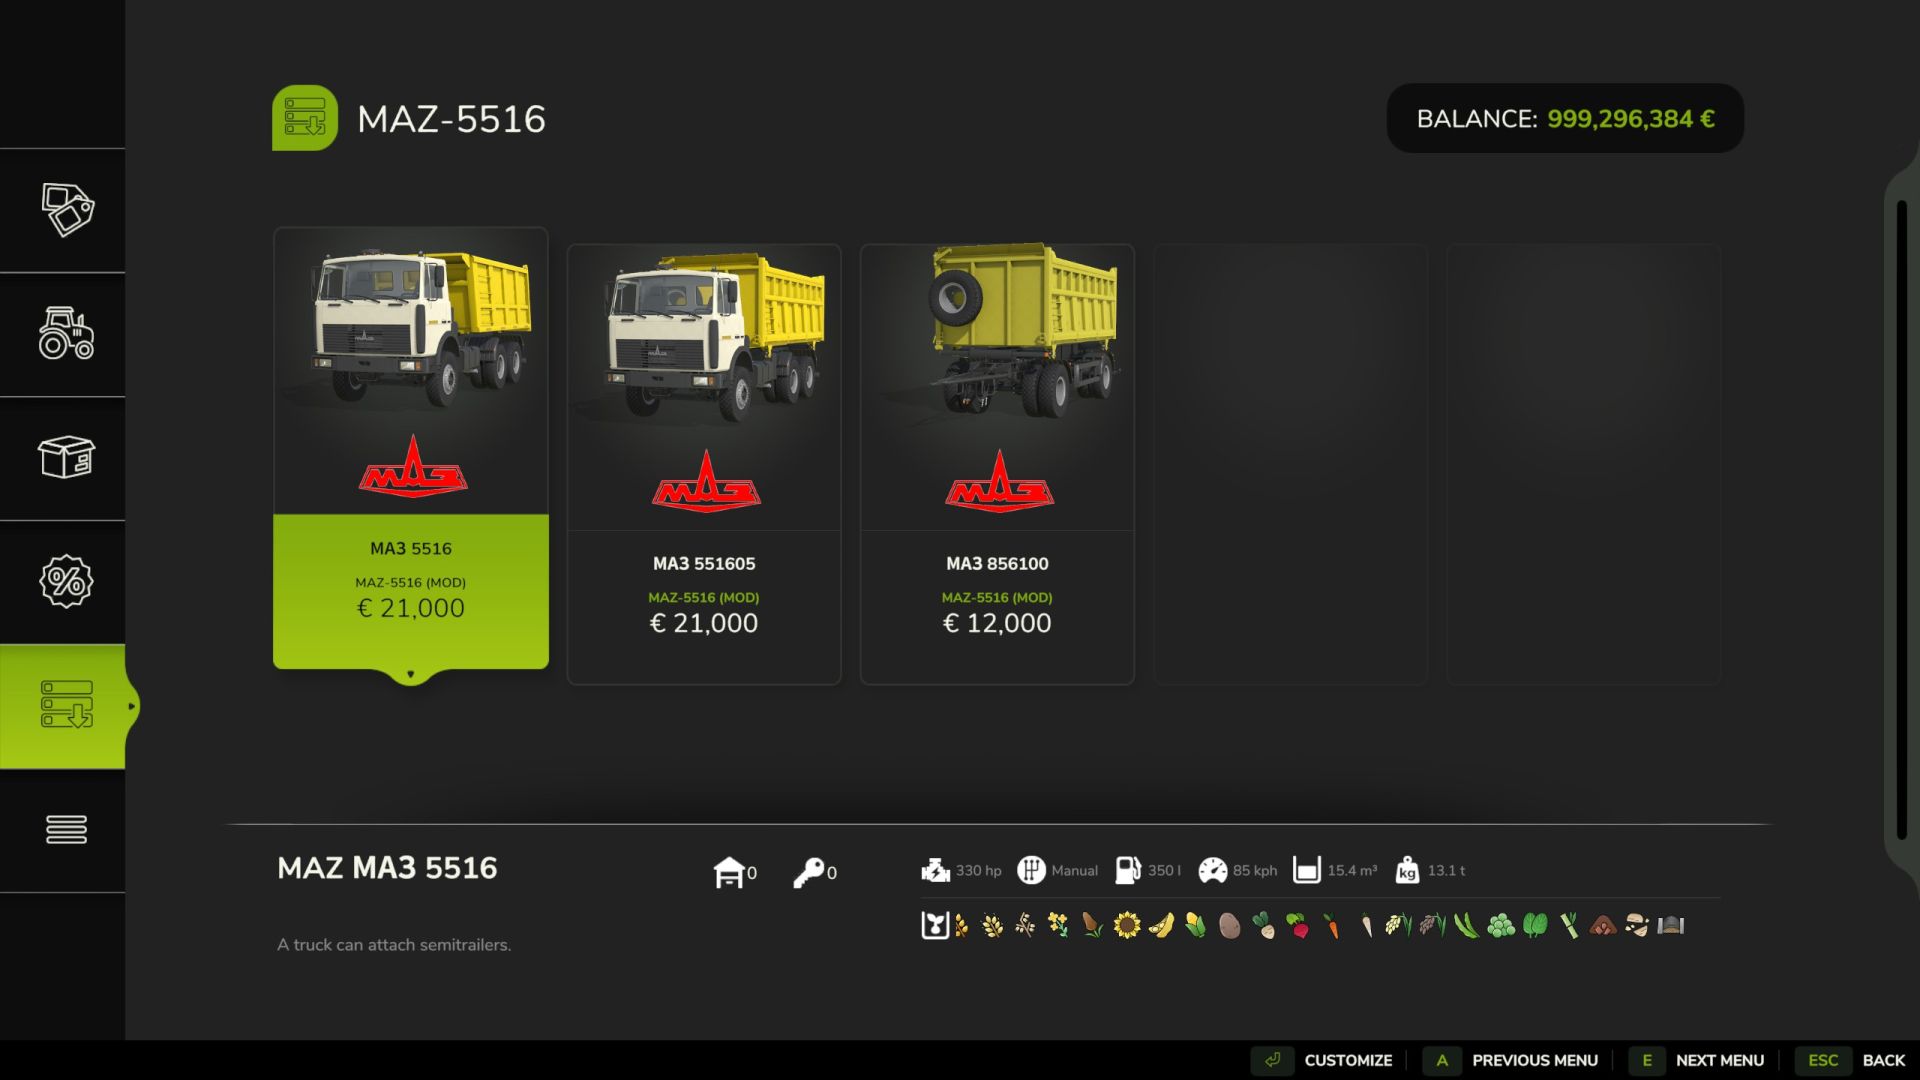Screen dimensions: 1920x1080
Task: Click the ESC Back button
Action: (x=1851, y=1060)
